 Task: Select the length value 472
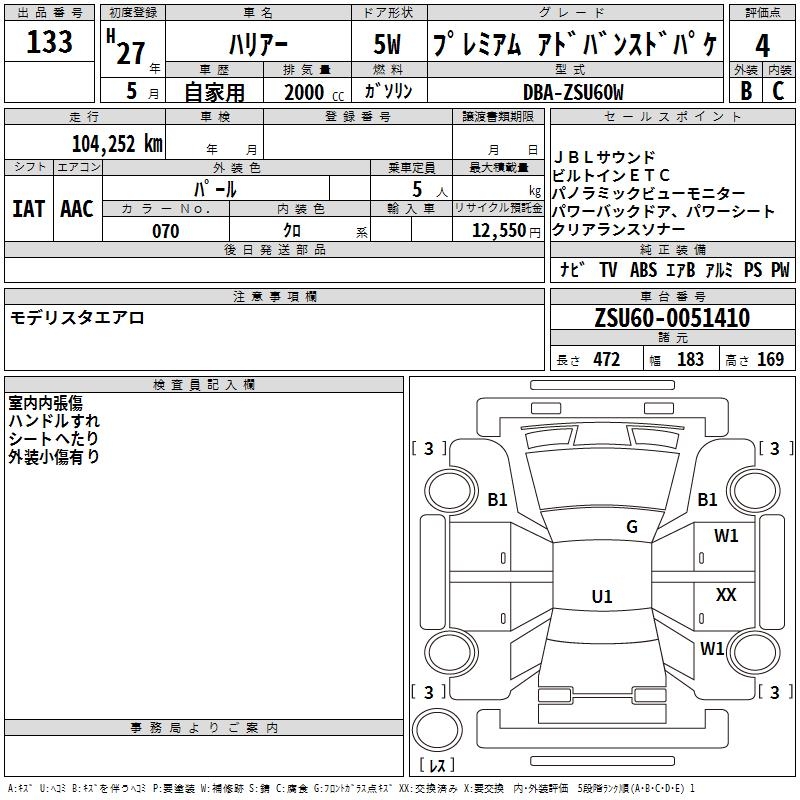coord(607,360)
